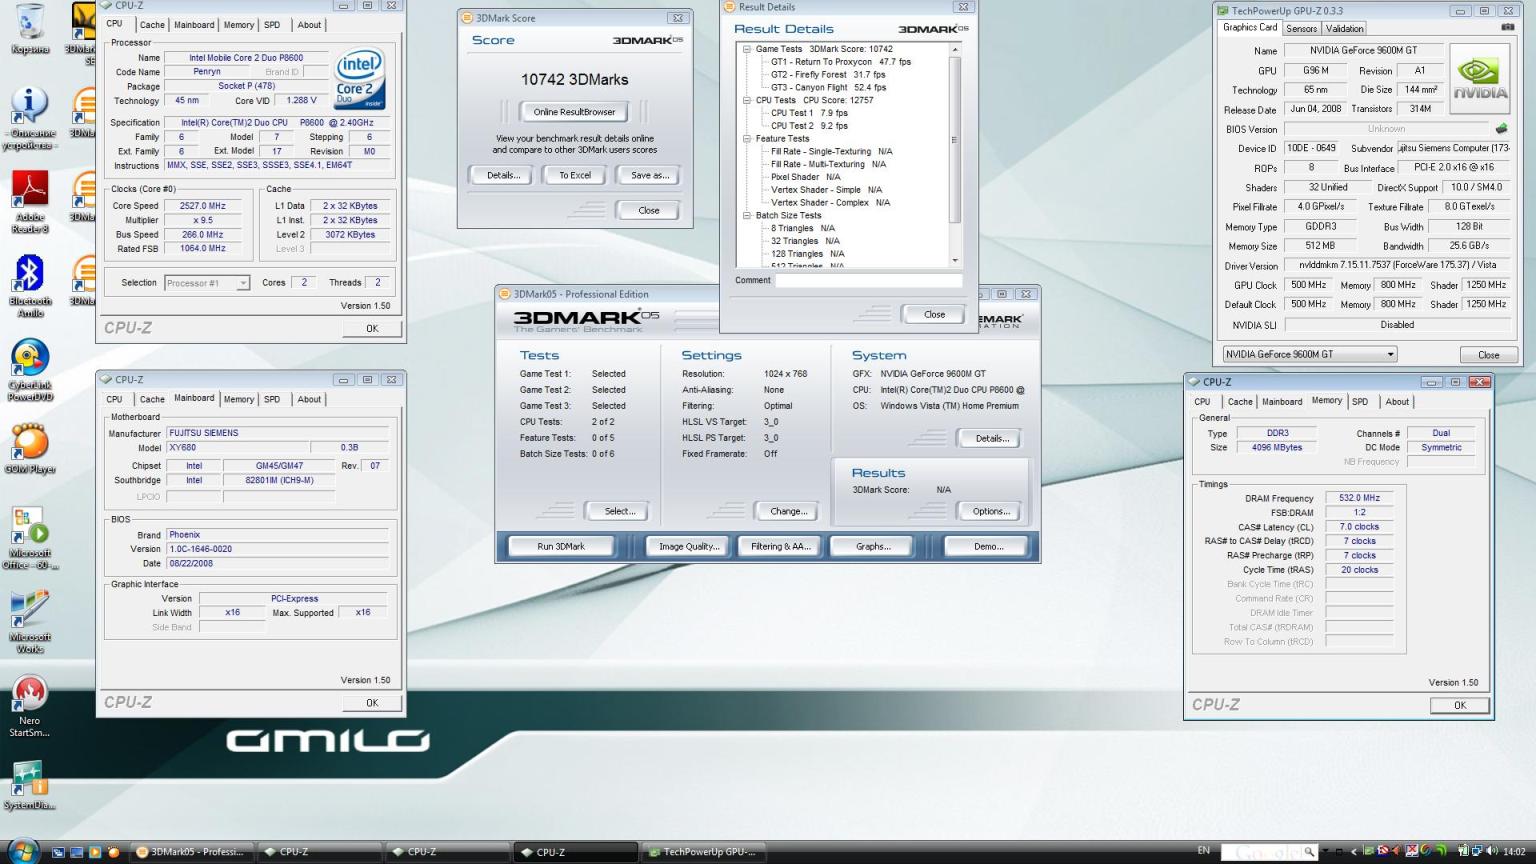Open Microsoft Office 60-day trial shortcut
Image resolution: width=1536 pixels, height=864 pixels.
30,538
